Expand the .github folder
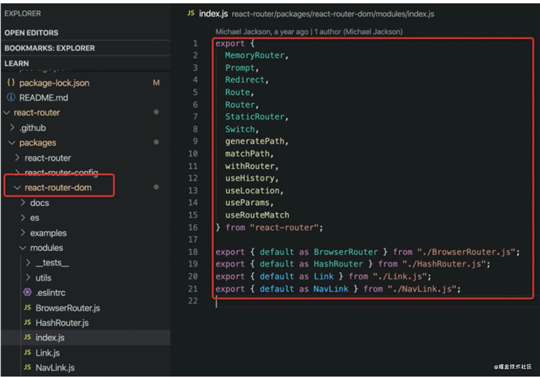 coord(12,127)
